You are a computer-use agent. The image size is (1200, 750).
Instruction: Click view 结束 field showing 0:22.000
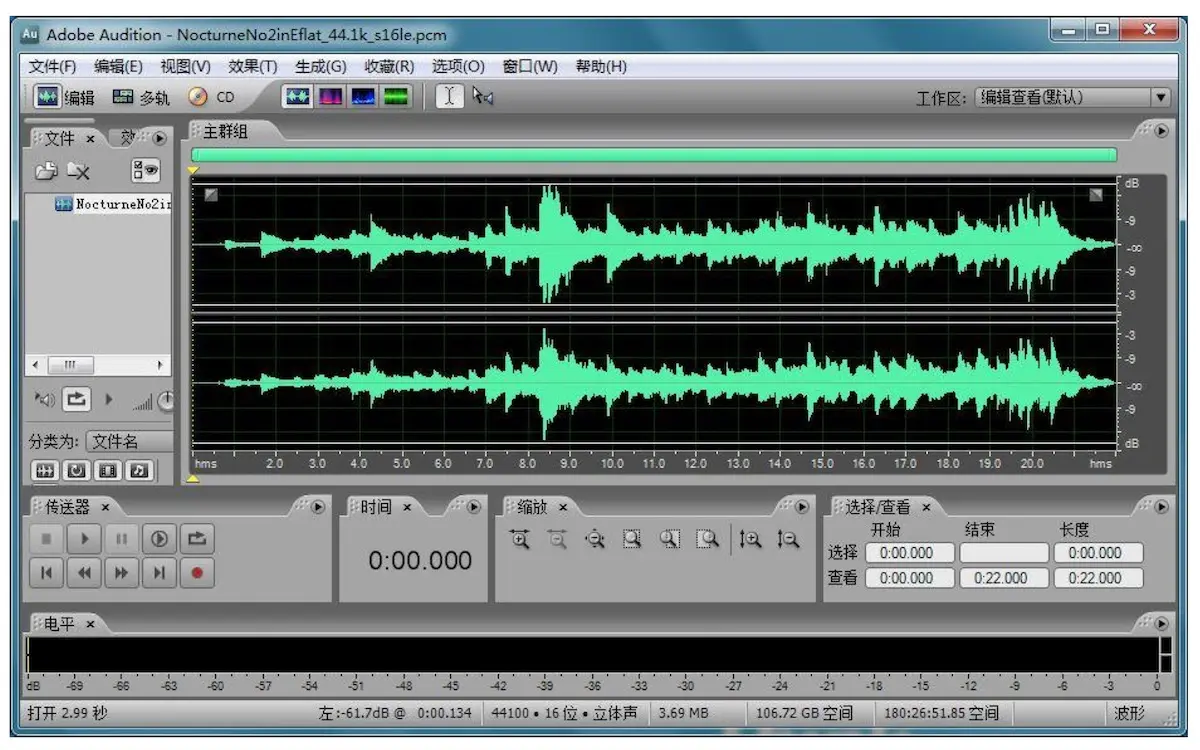click(x=1004, y=578)
